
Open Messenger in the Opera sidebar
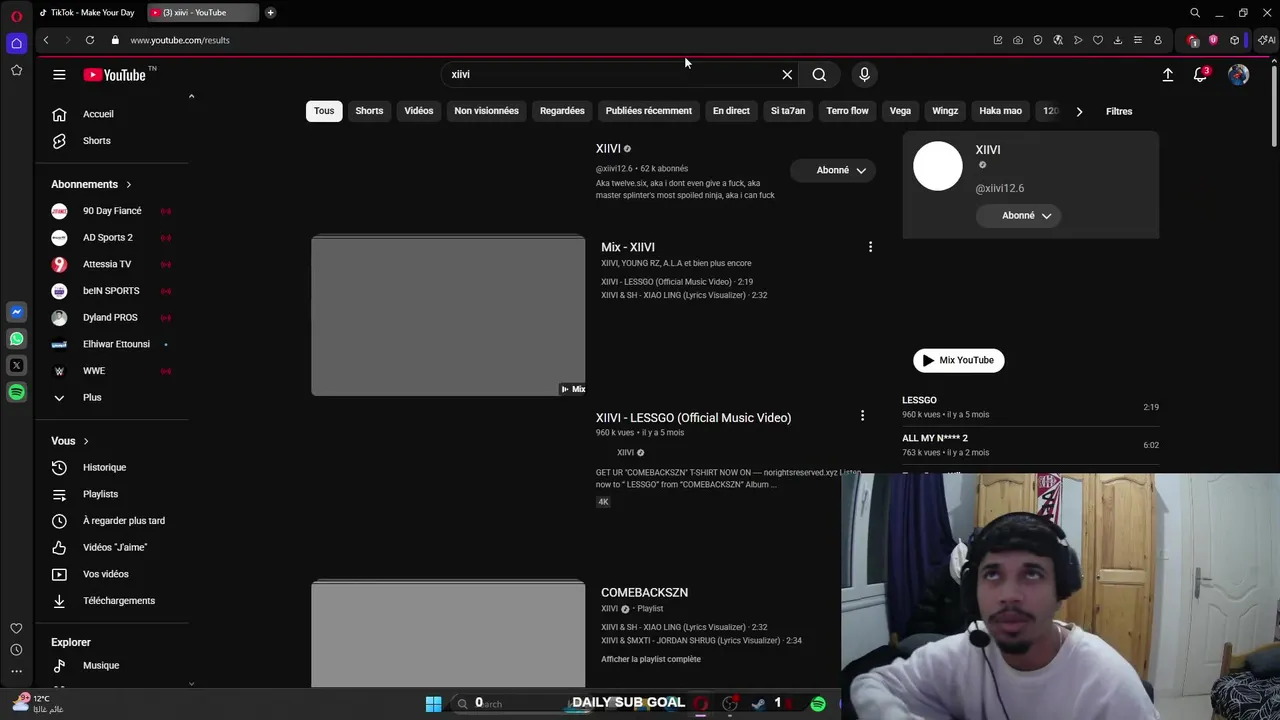click(x=16, y=312)
